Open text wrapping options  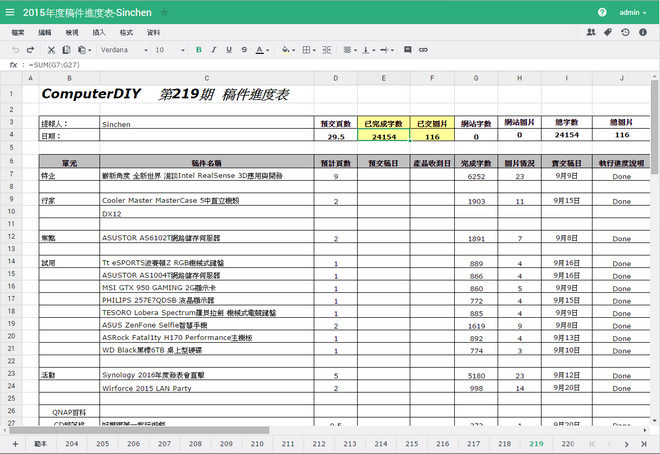pyautogui.click(x=386, y=50)
